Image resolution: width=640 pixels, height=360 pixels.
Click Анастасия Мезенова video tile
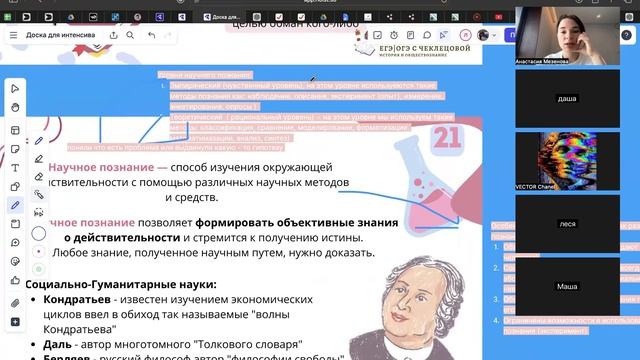567,36
